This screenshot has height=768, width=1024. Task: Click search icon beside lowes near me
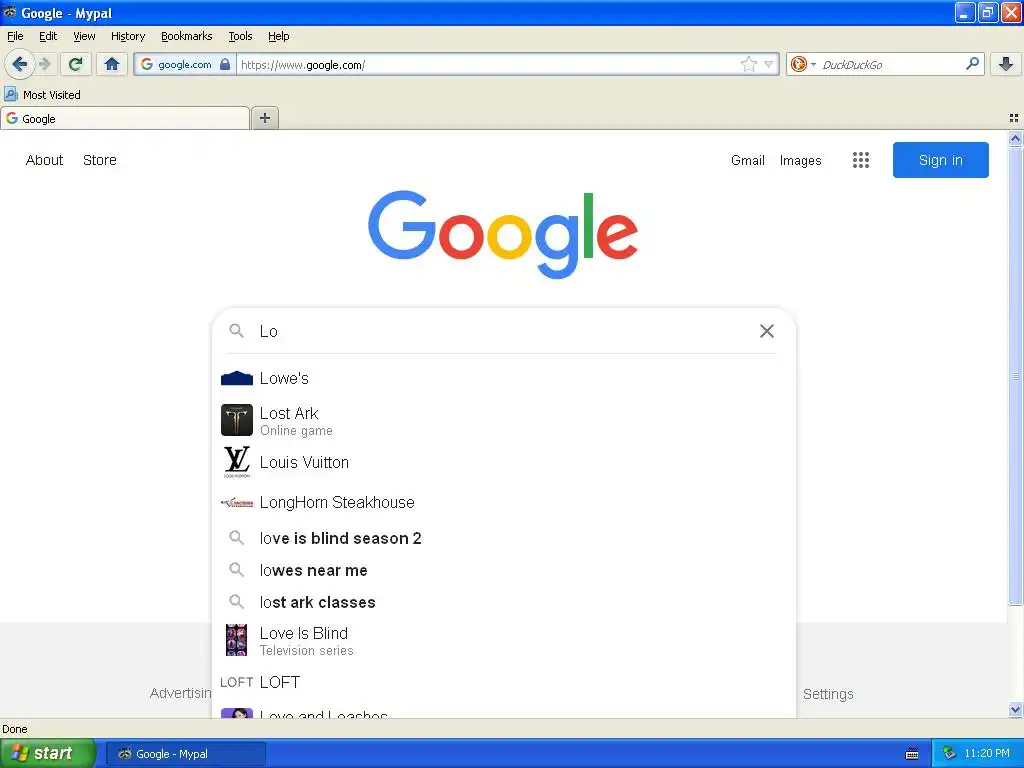pos(236,569)
